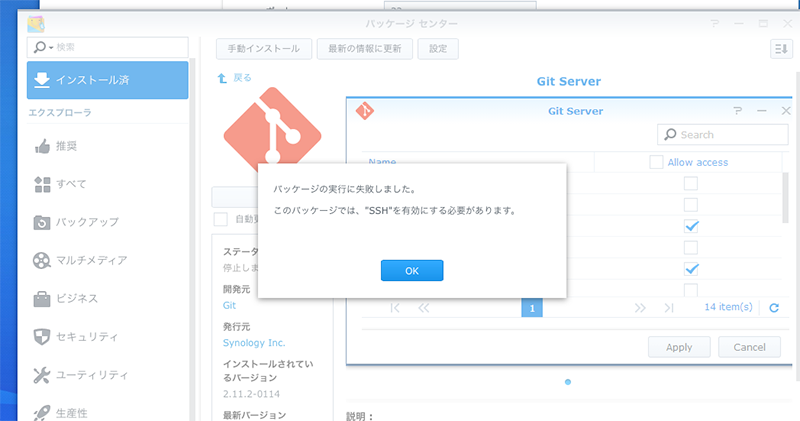The height and width of the screenshot is (421, 800).
Task: Click the エクスプローラ section heading
Action: pos(60,112)
